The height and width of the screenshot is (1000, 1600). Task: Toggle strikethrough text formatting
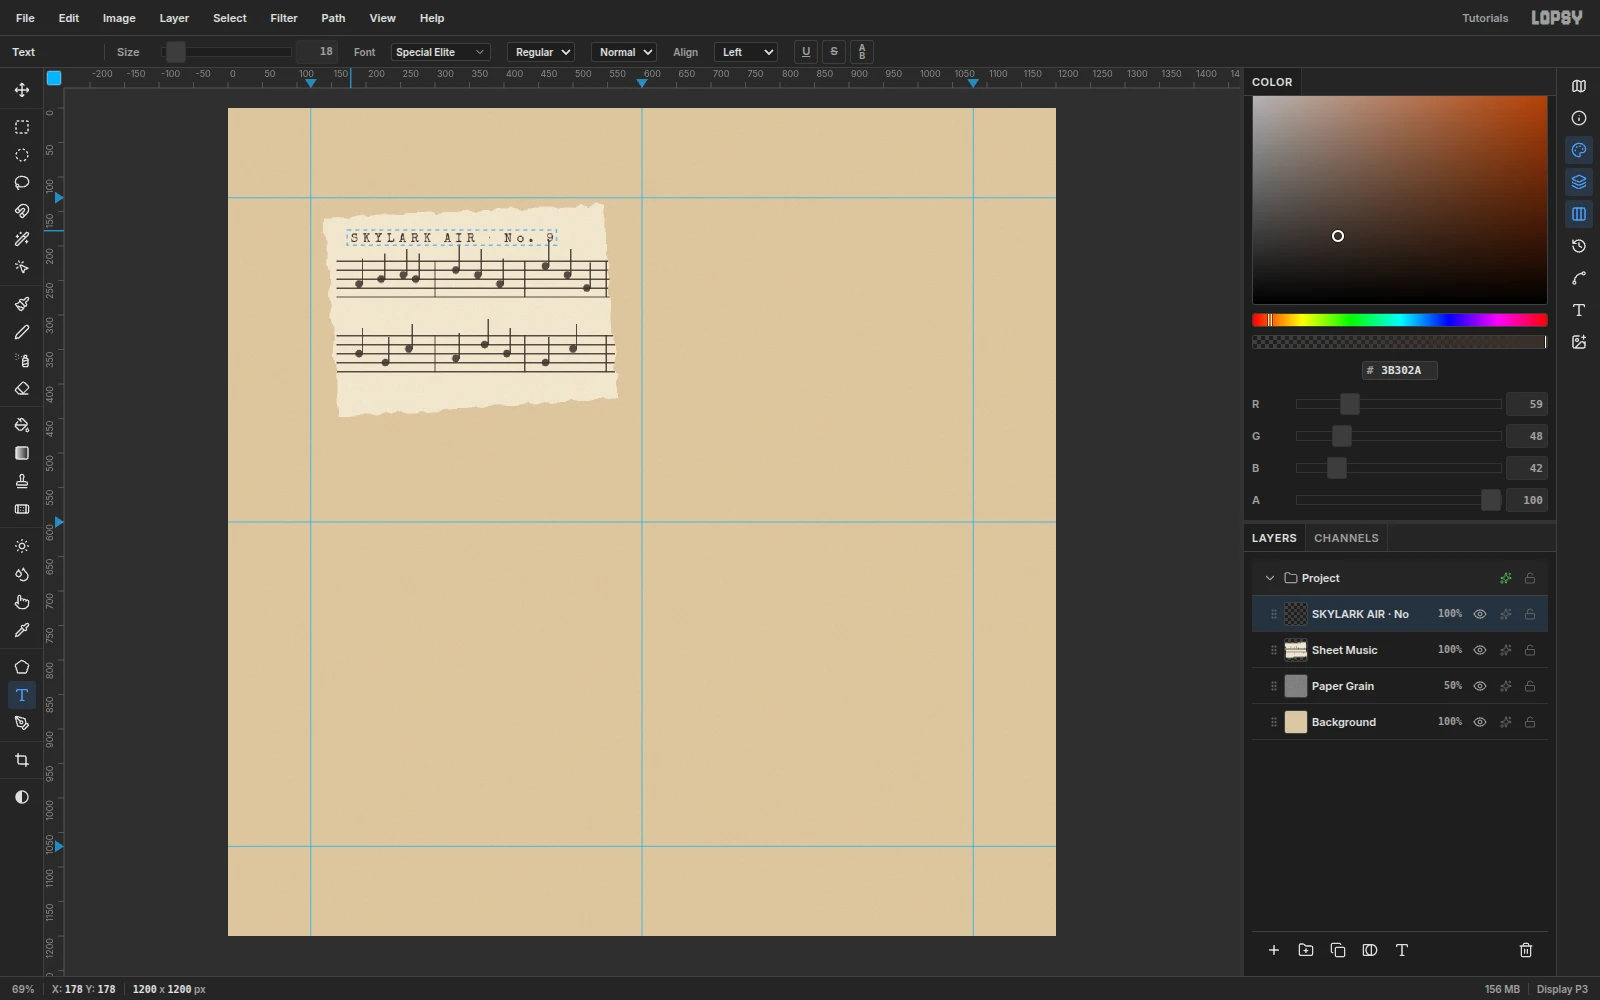point(834,52)
